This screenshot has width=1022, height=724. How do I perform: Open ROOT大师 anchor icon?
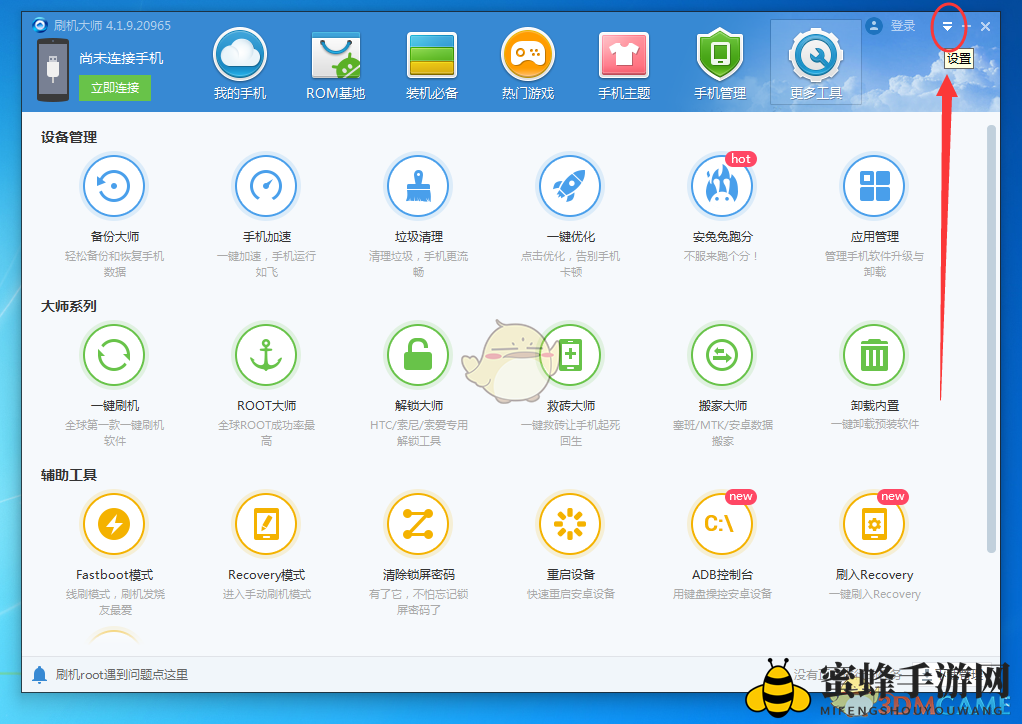[266, 355]
